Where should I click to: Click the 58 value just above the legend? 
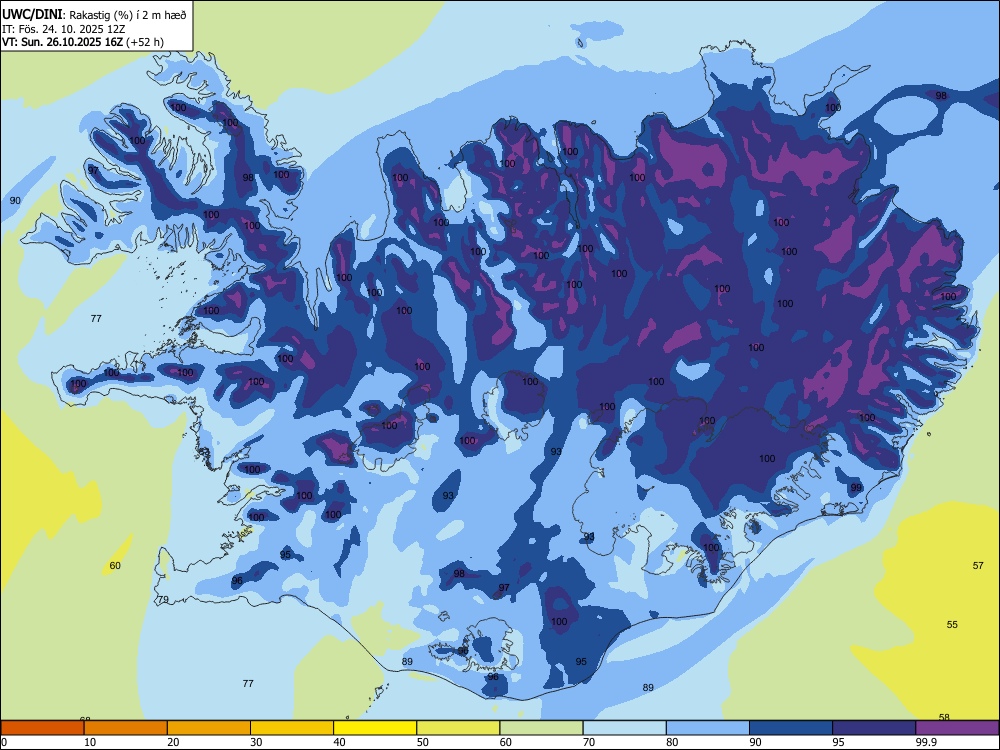945,717
